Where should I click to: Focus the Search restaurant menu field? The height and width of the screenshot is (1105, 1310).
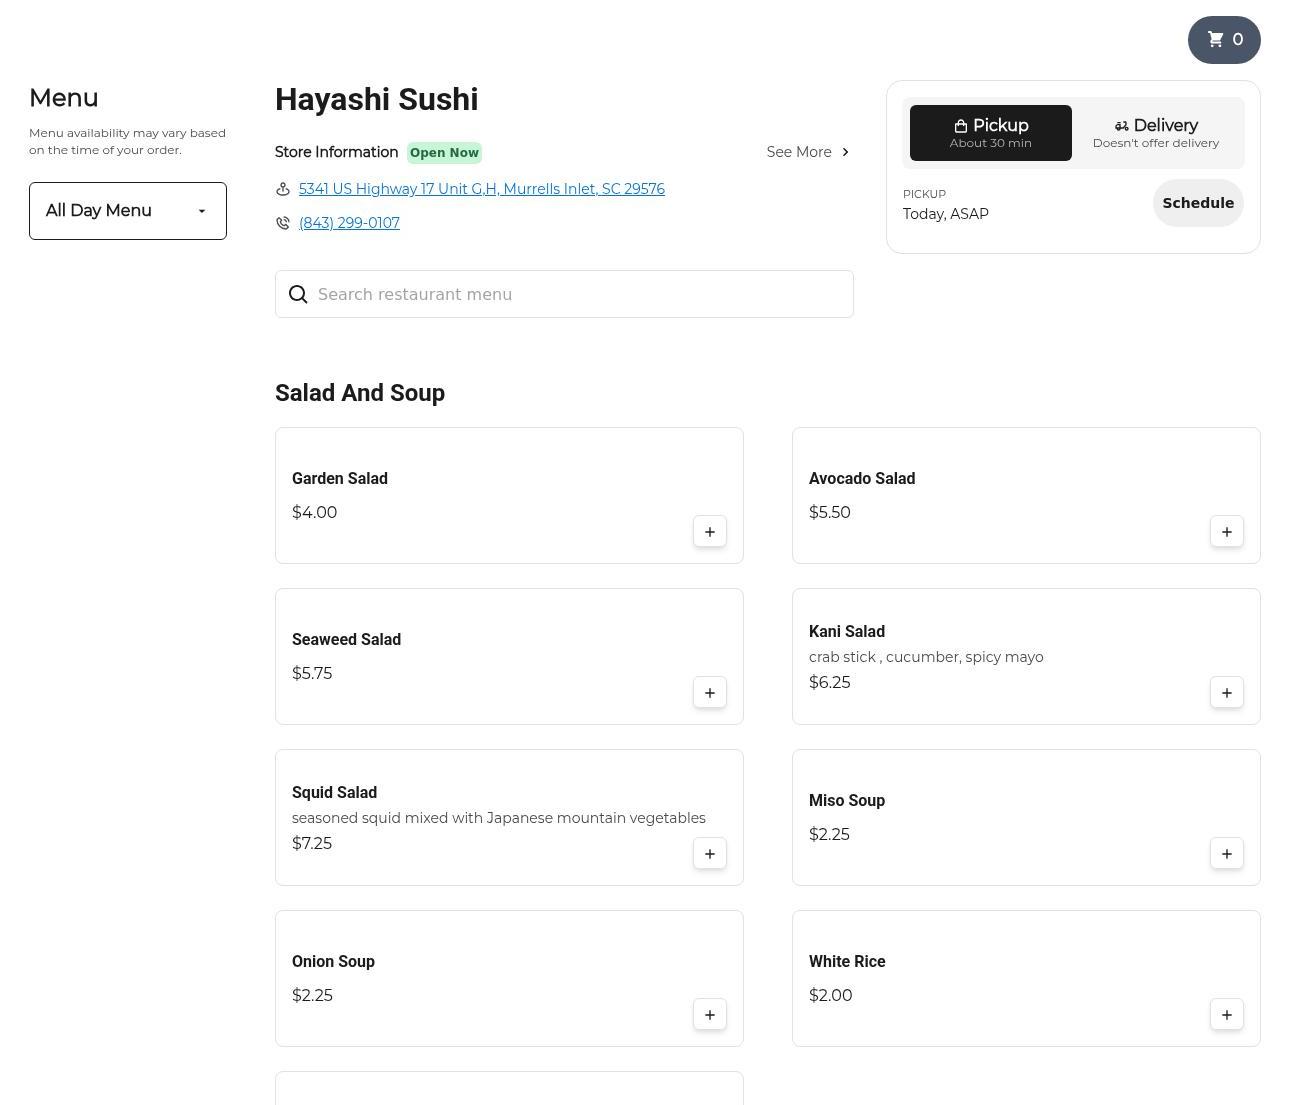[x=580, y=294]
